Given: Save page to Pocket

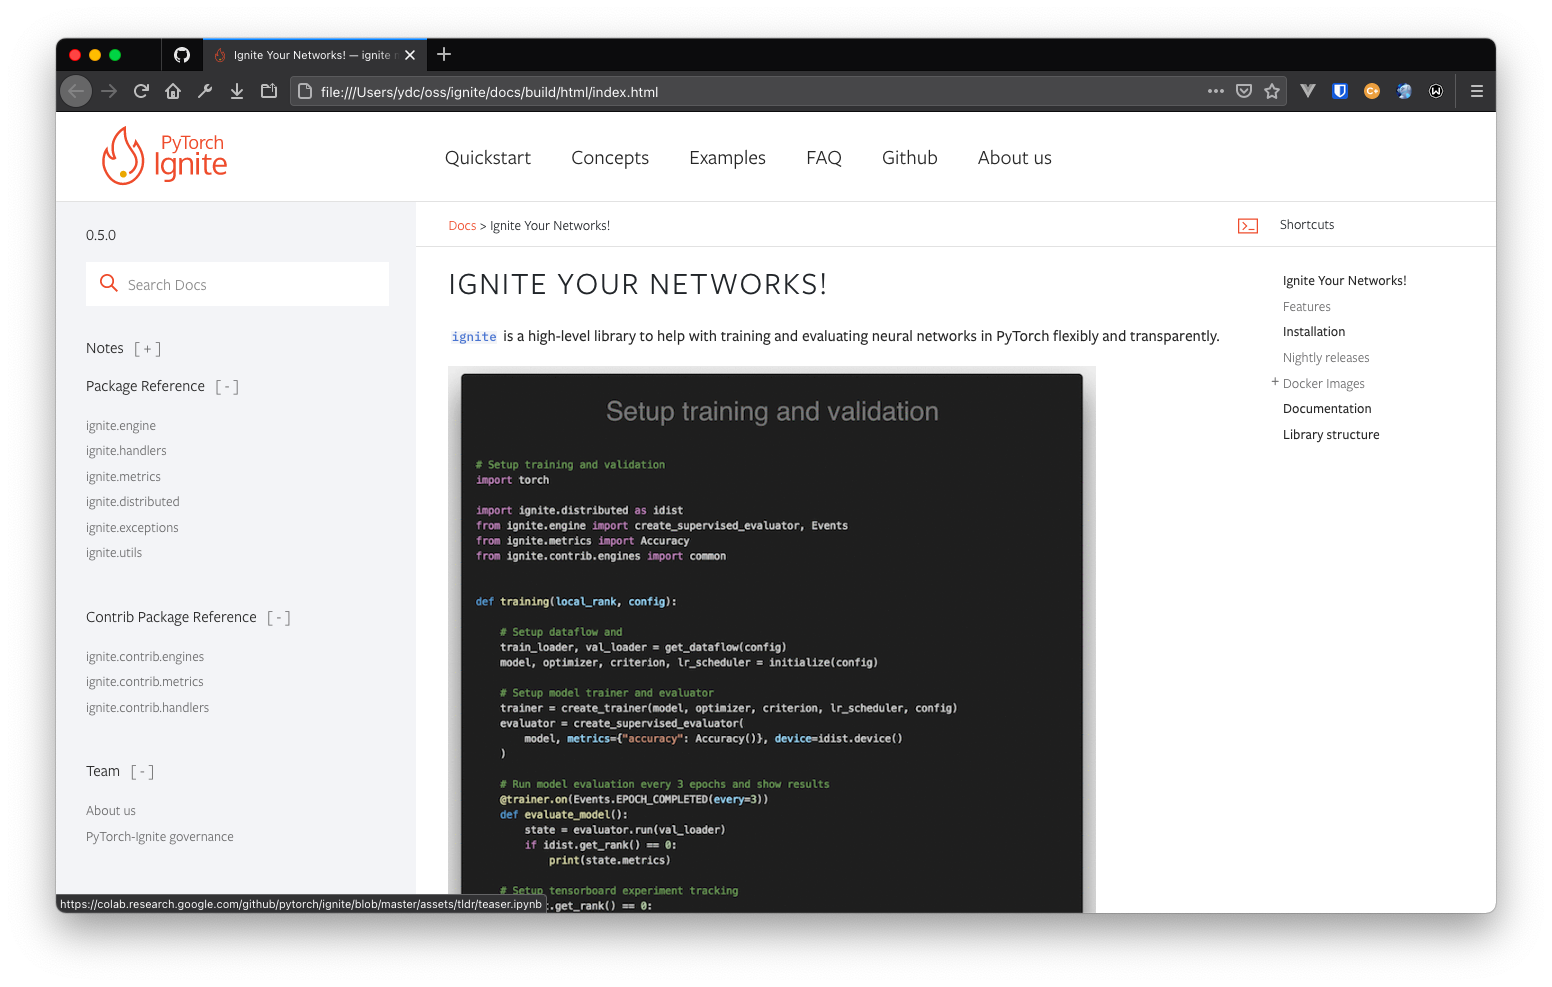Looking at the screenshot, I should [1244, 91].
